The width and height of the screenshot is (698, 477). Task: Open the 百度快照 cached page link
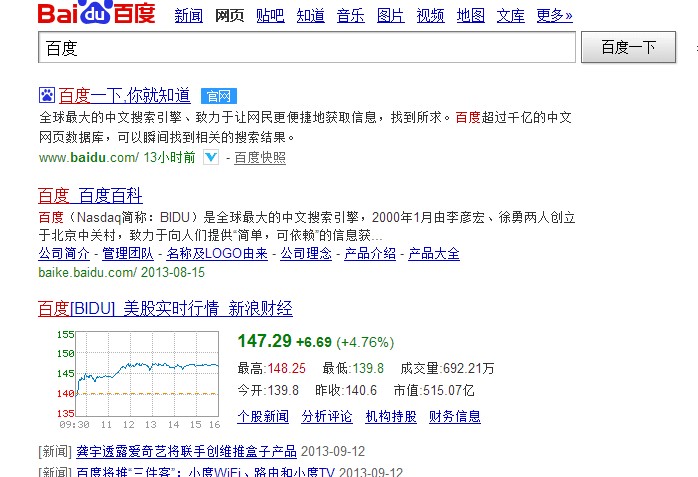click(260, 158)
